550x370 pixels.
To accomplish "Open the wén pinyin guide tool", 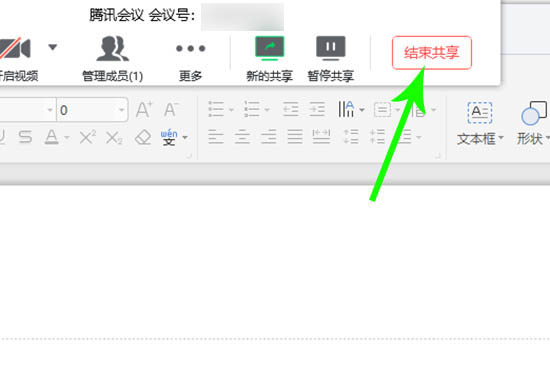I will tap(169, 137).
